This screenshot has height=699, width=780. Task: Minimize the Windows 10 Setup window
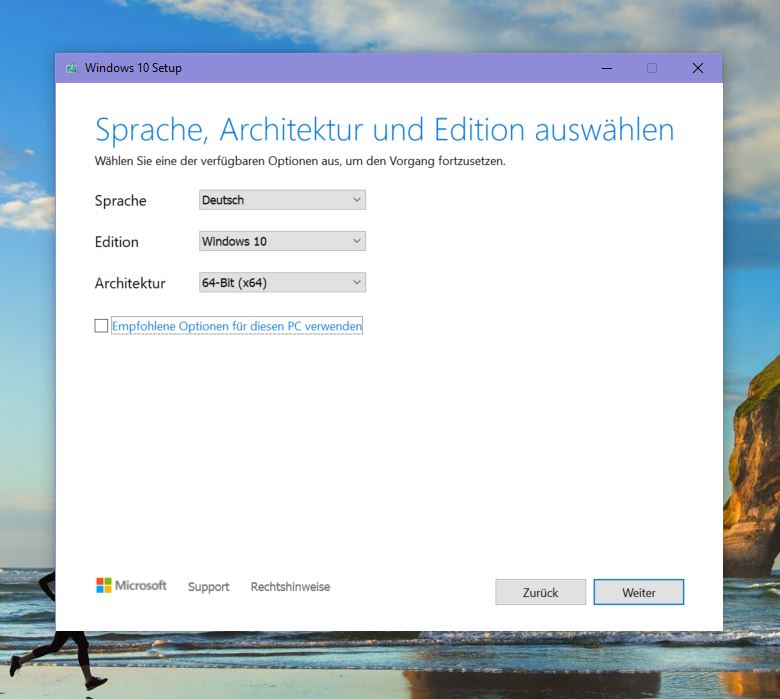607,68
